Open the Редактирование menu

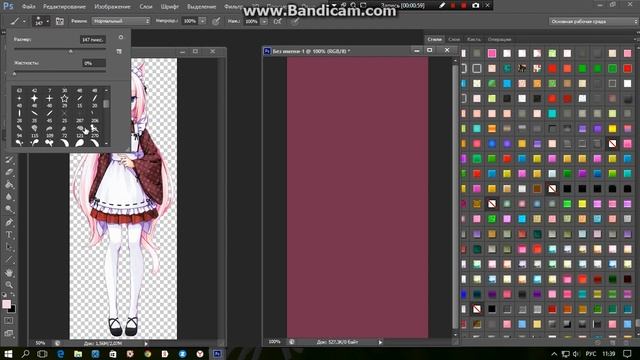[x=64, y=7]
